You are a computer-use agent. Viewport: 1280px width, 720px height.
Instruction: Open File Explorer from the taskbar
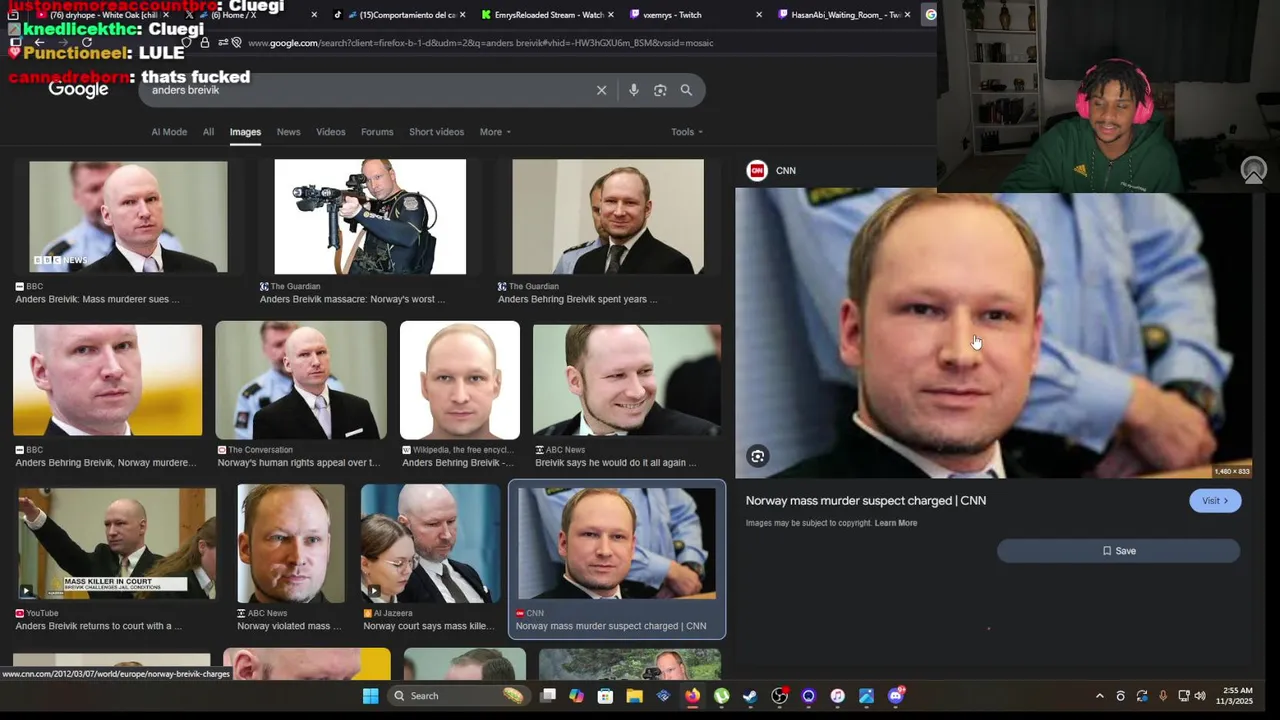635,696
